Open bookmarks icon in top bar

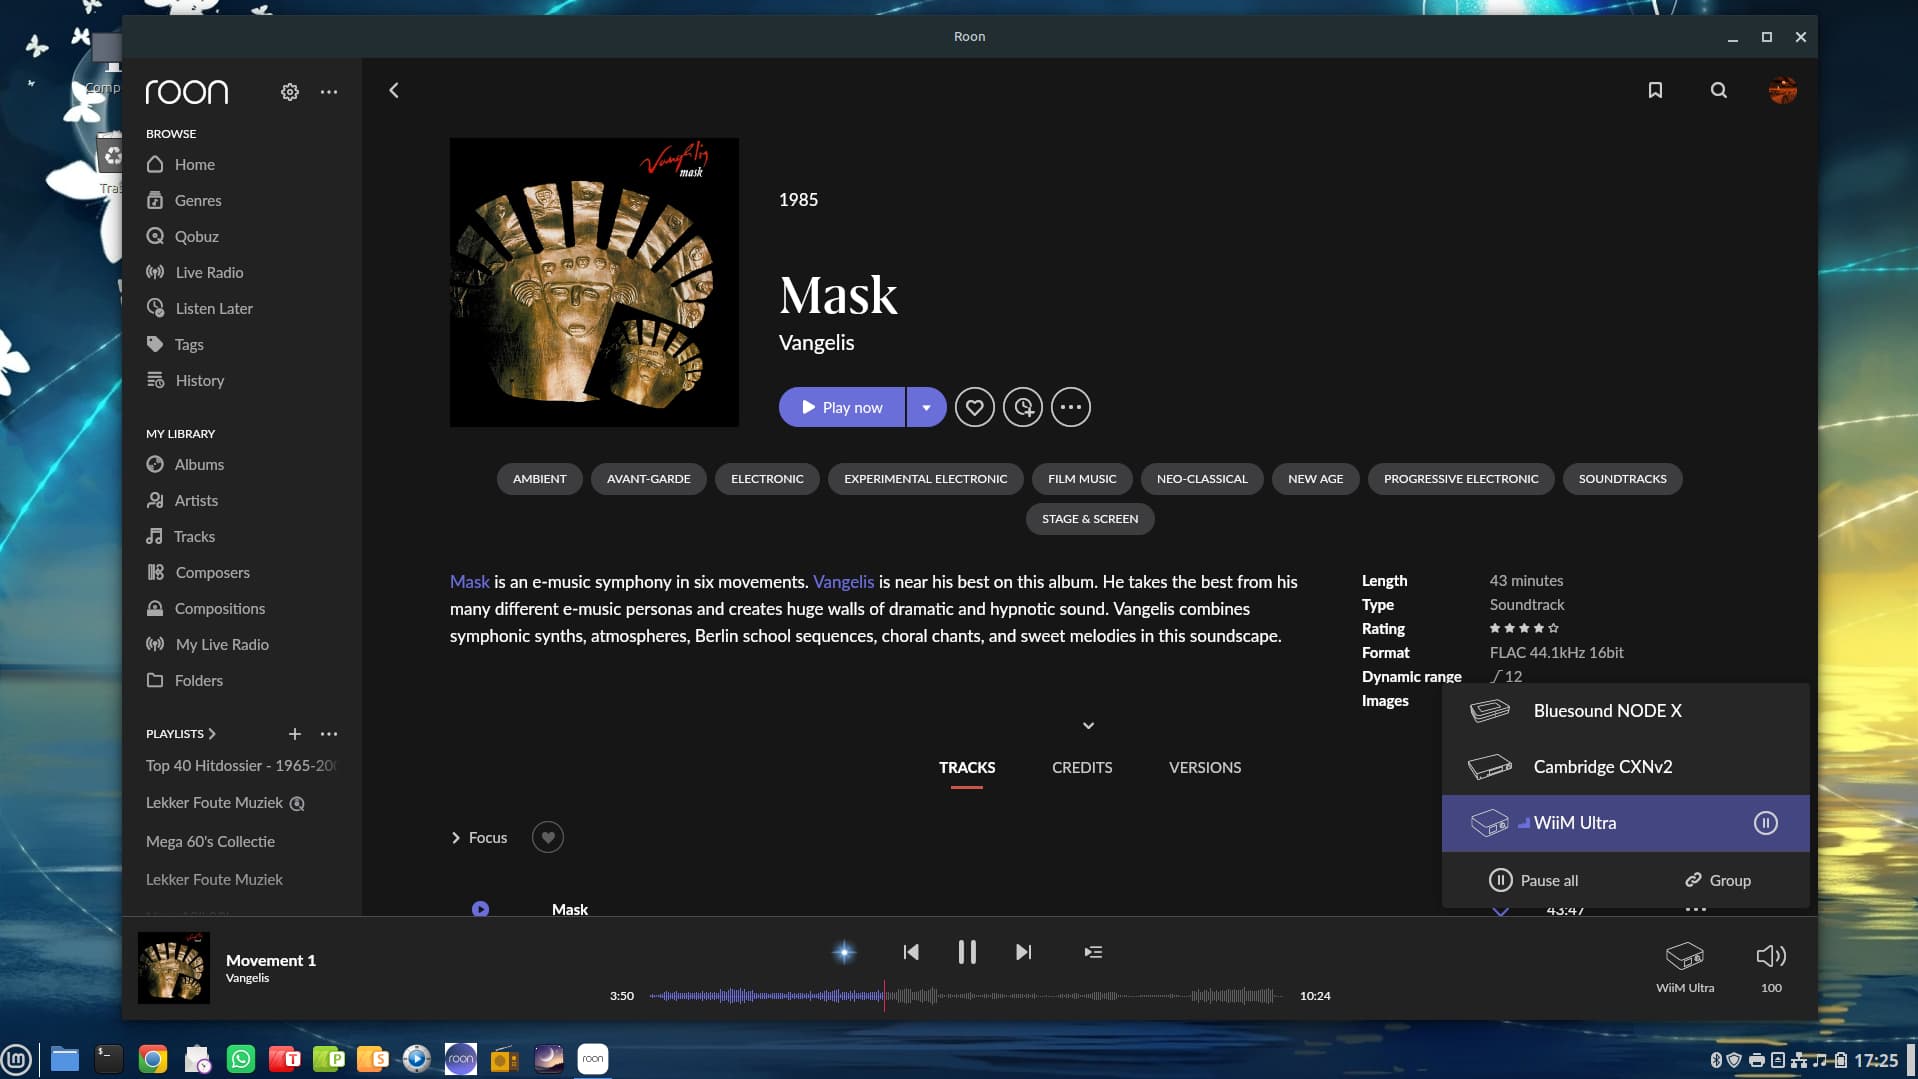pos(1655,91)
